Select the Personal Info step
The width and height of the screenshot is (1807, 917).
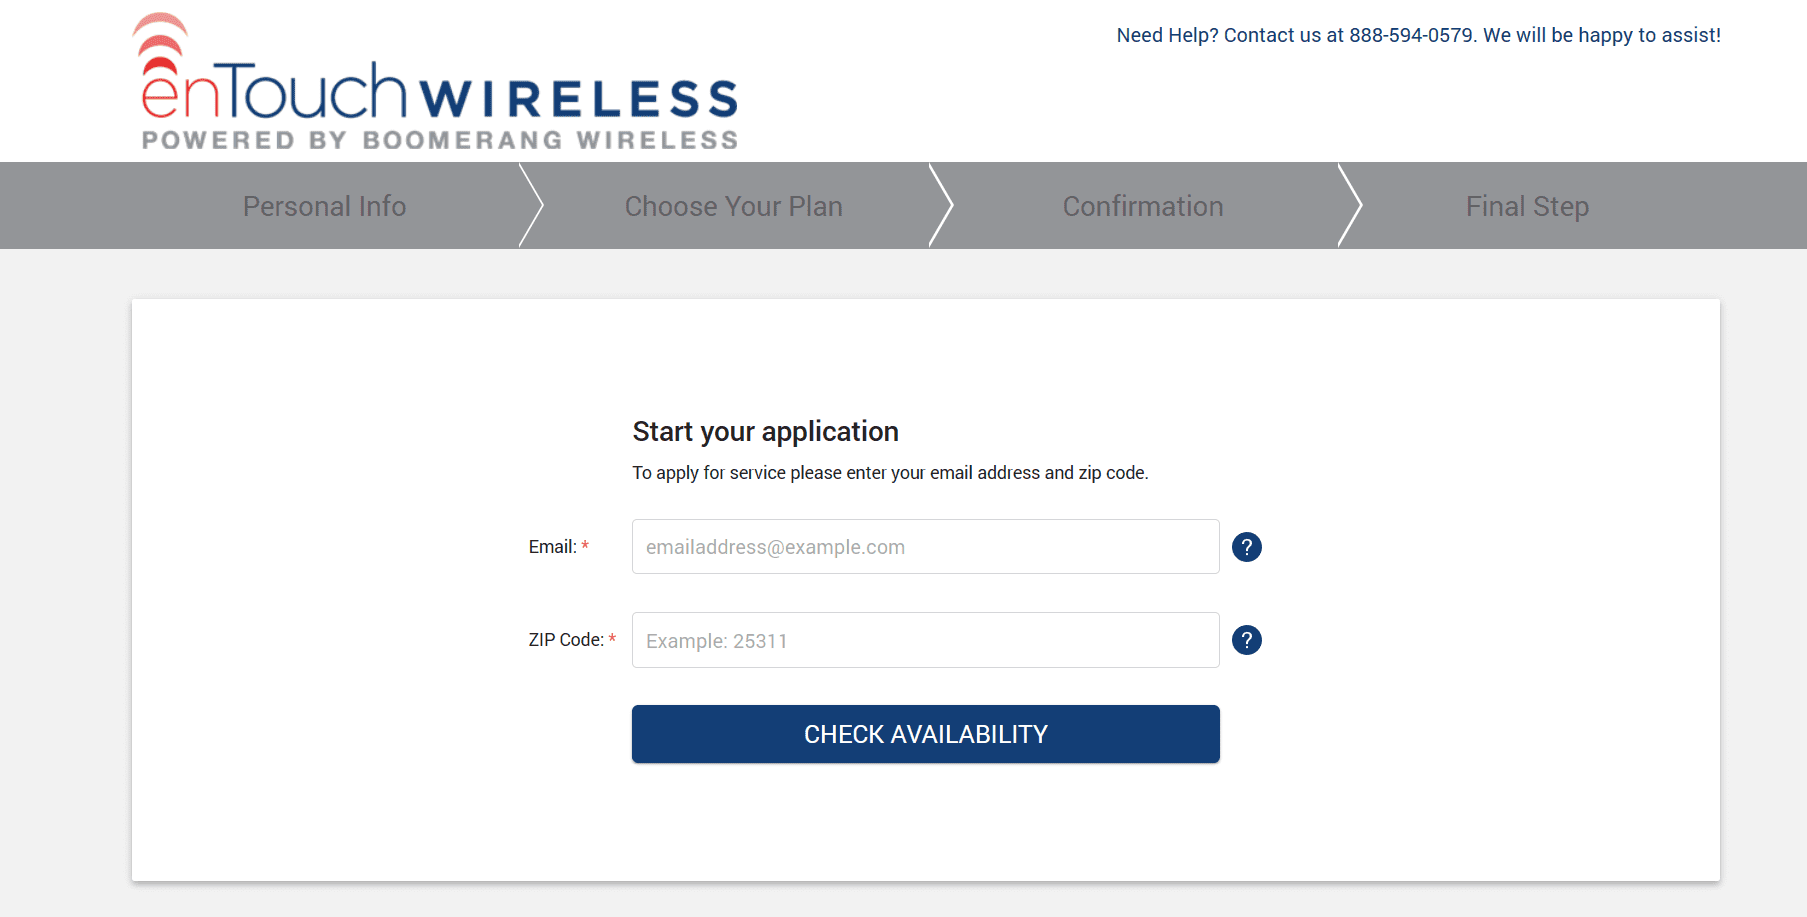point(324,206)
